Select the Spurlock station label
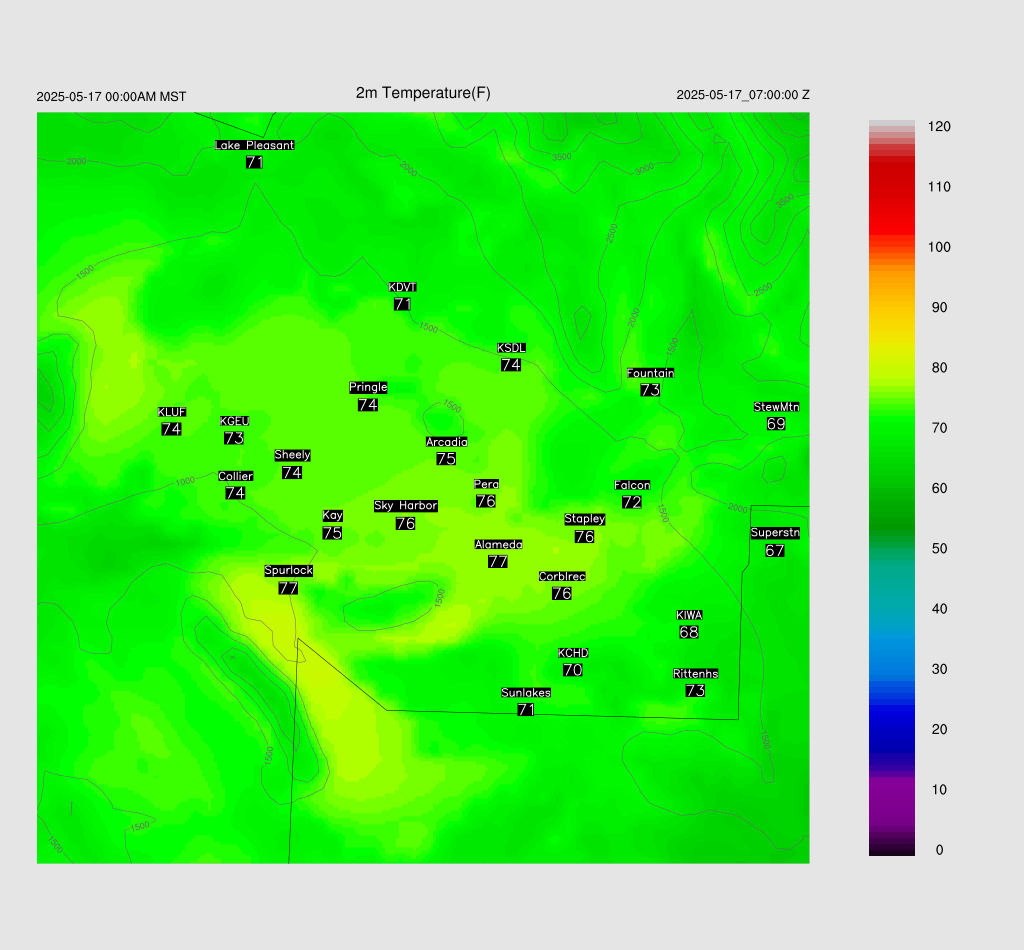This screenshot has height=950, width=1024. (289, 571)
